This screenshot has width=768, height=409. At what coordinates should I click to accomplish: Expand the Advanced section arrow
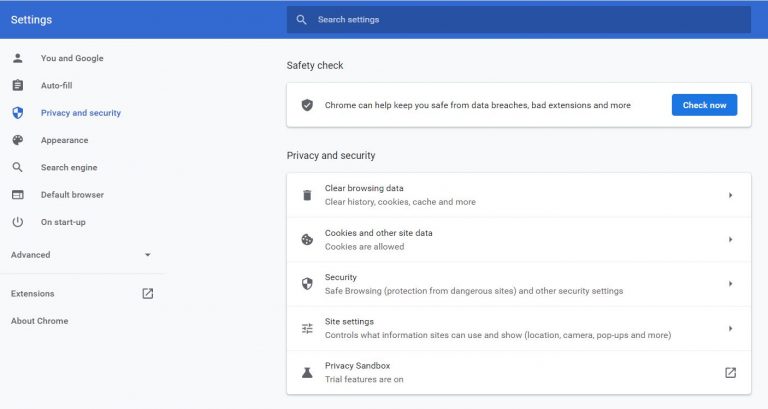(x=147, y=255)
